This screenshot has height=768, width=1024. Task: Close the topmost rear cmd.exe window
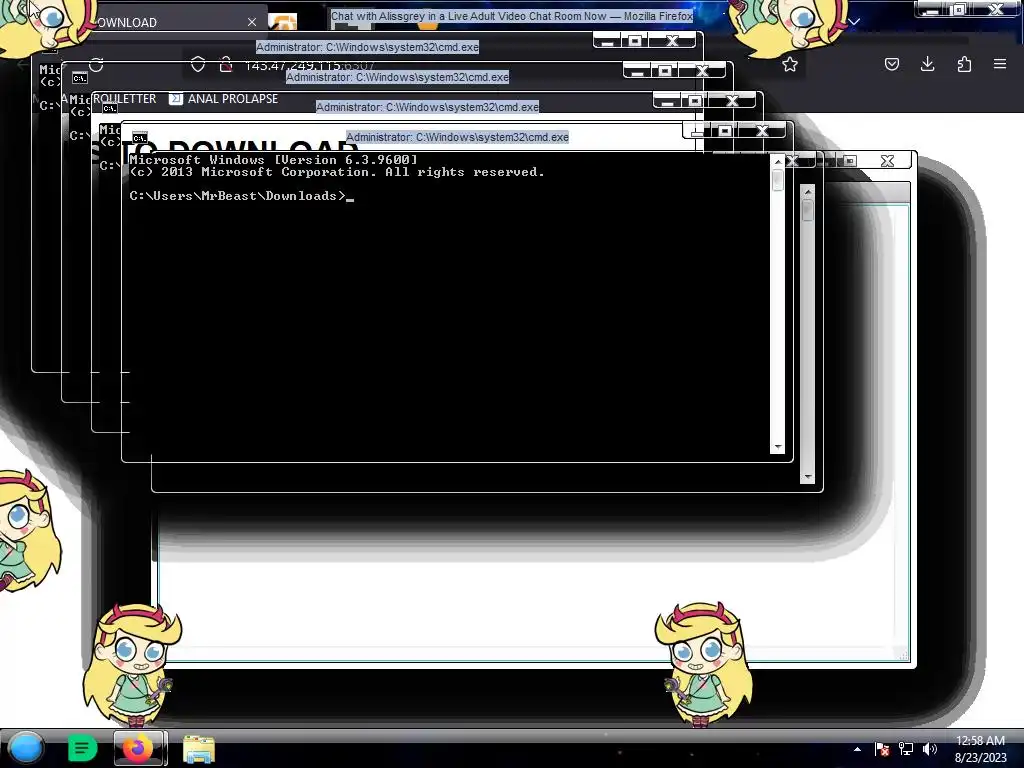click(673, 41)
